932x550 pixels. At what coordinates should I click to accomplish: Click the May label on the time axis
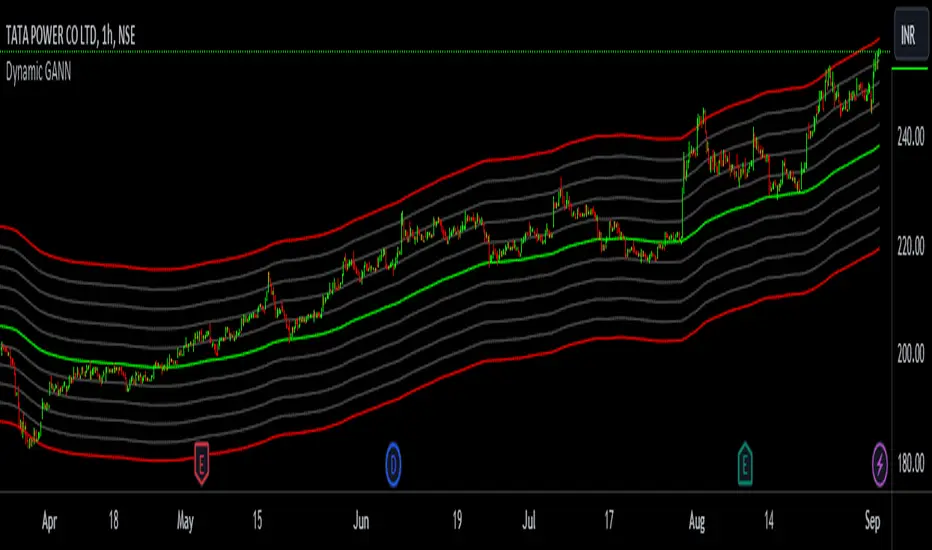(185, 522)
